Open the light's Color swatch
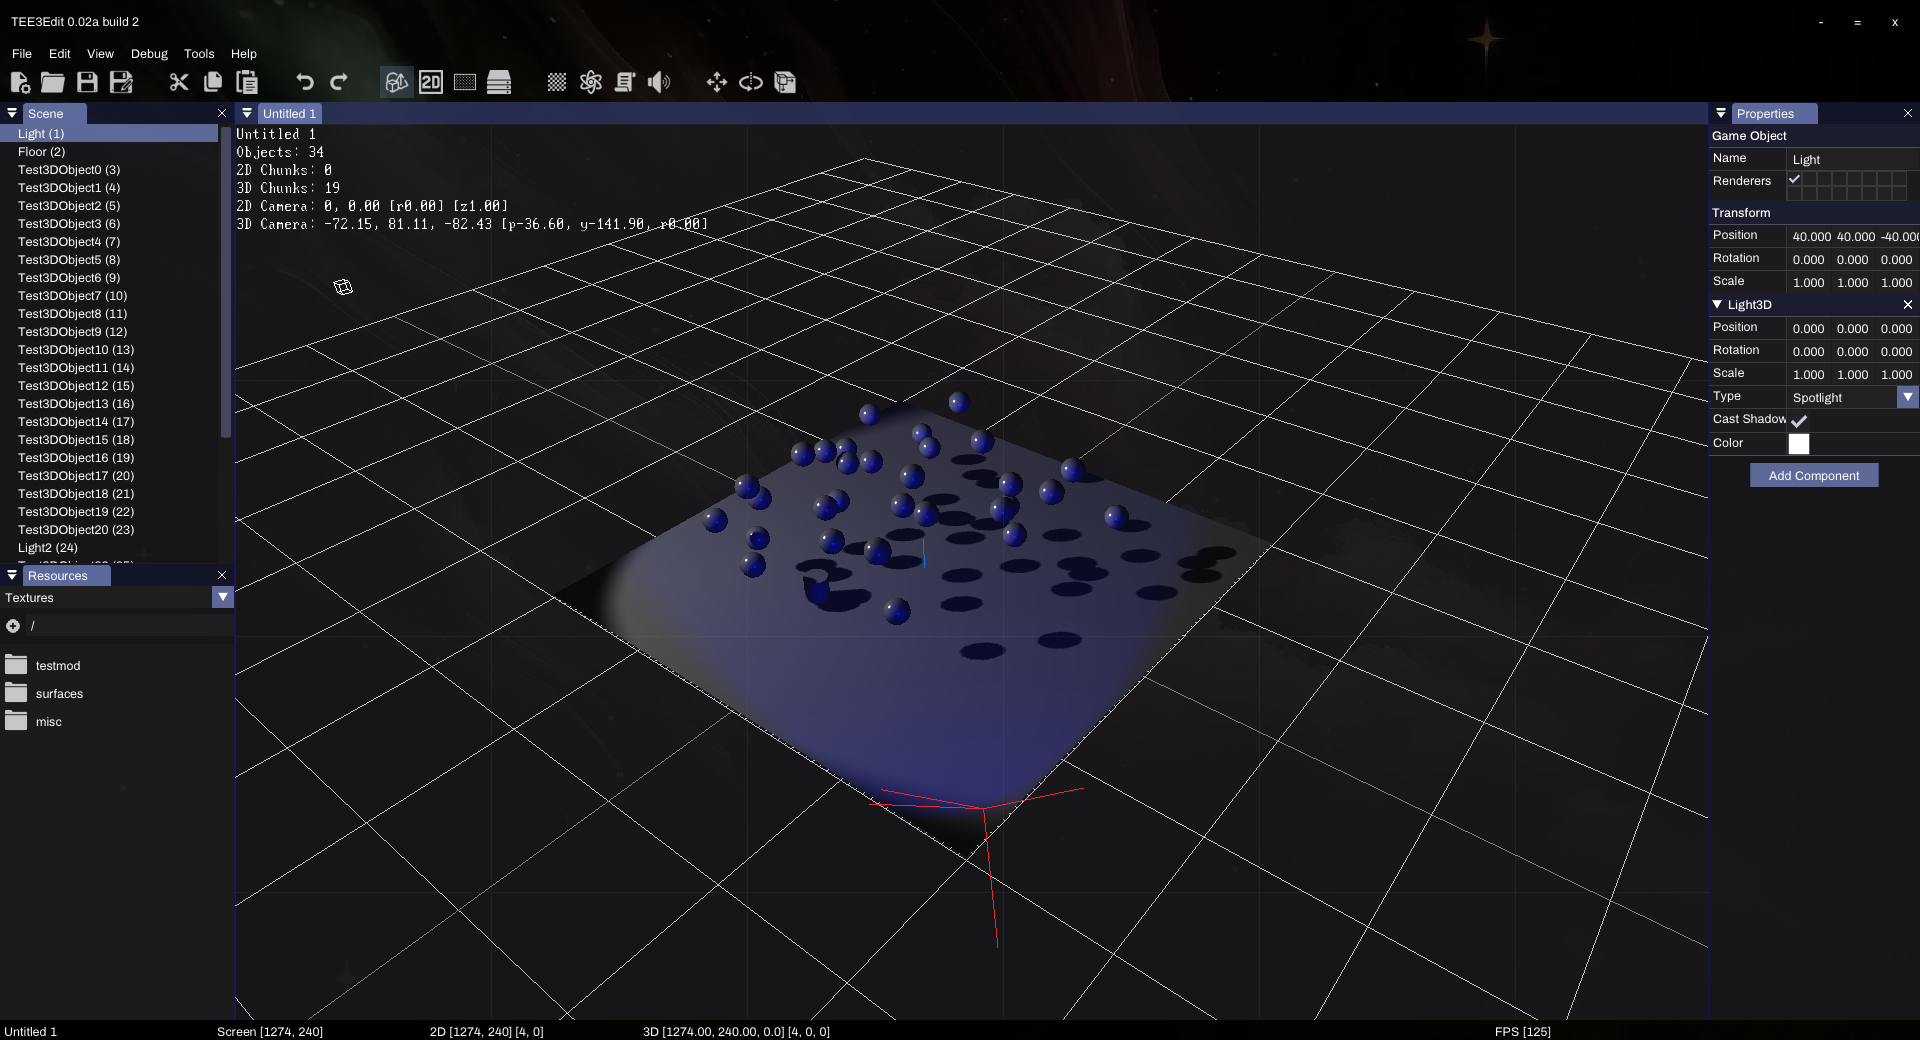1920x1040 pixels. [1798, 444]
